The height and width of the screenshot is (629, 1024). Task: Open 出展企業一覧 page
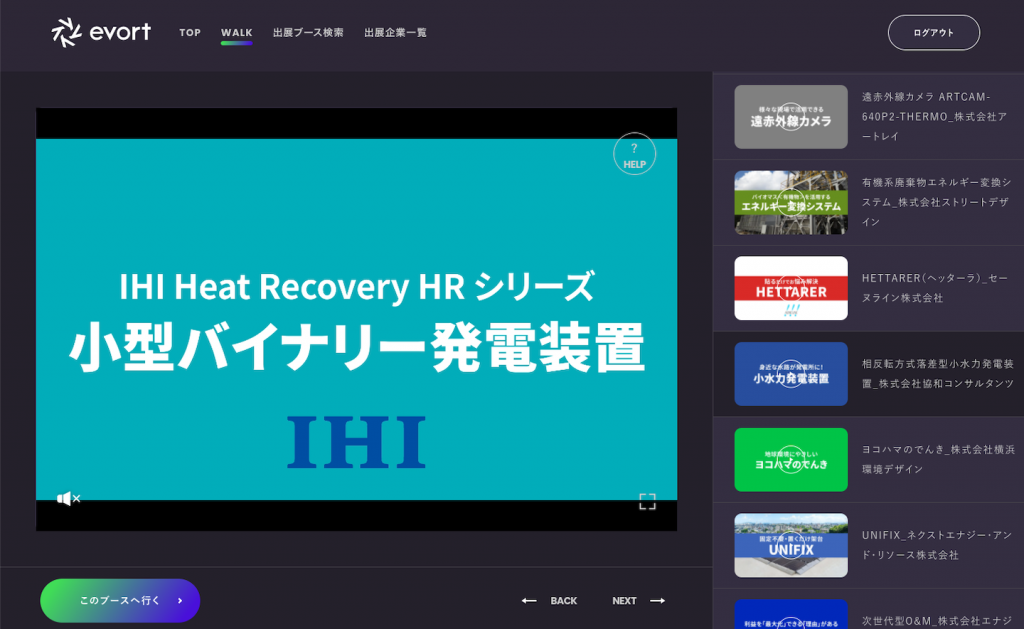click(x=395, y=33)
